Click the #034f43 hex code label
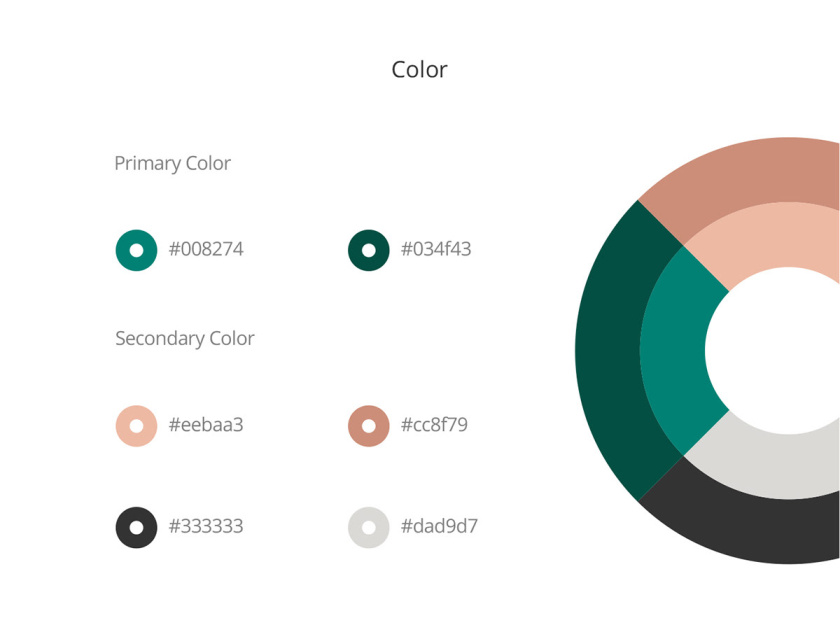Image resolution: width=840 pixels, height=625 pixels. (436, 249)
